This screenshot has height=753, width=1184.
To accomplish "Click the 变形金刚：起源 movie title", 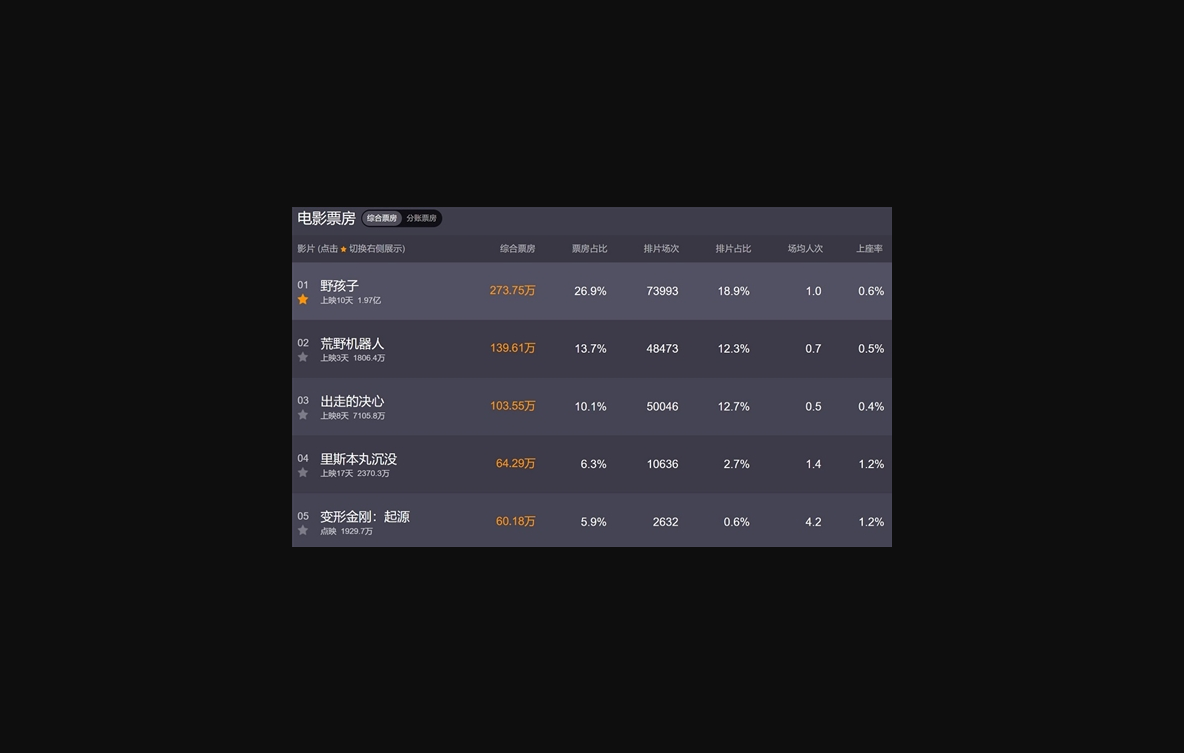I will (365, 517).
